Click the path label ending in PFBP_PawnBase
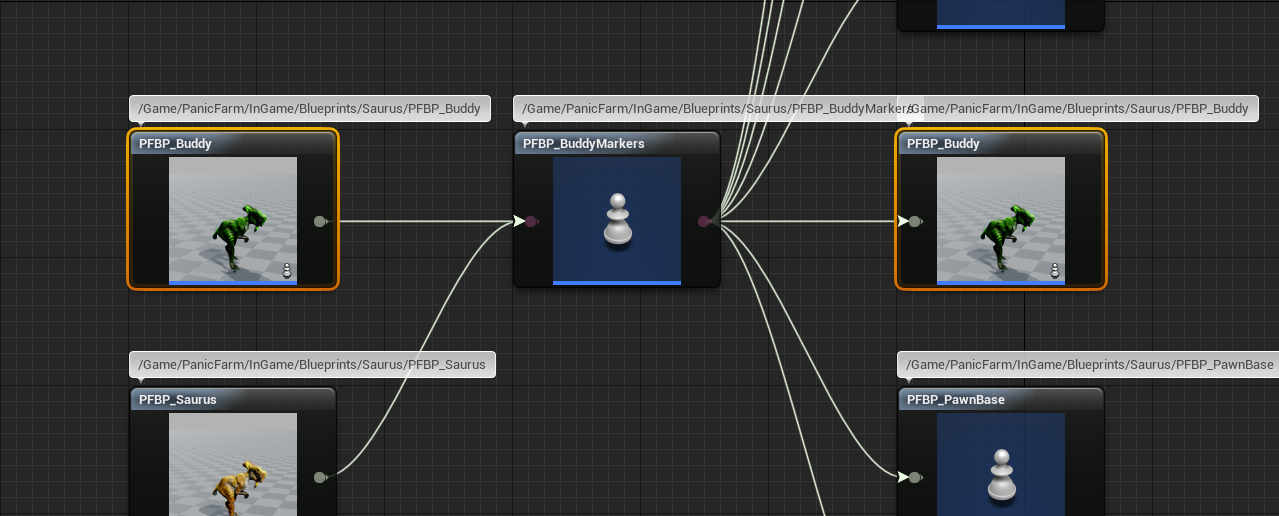This screenshot has height=516, width=1279. tap(1088, 364)
